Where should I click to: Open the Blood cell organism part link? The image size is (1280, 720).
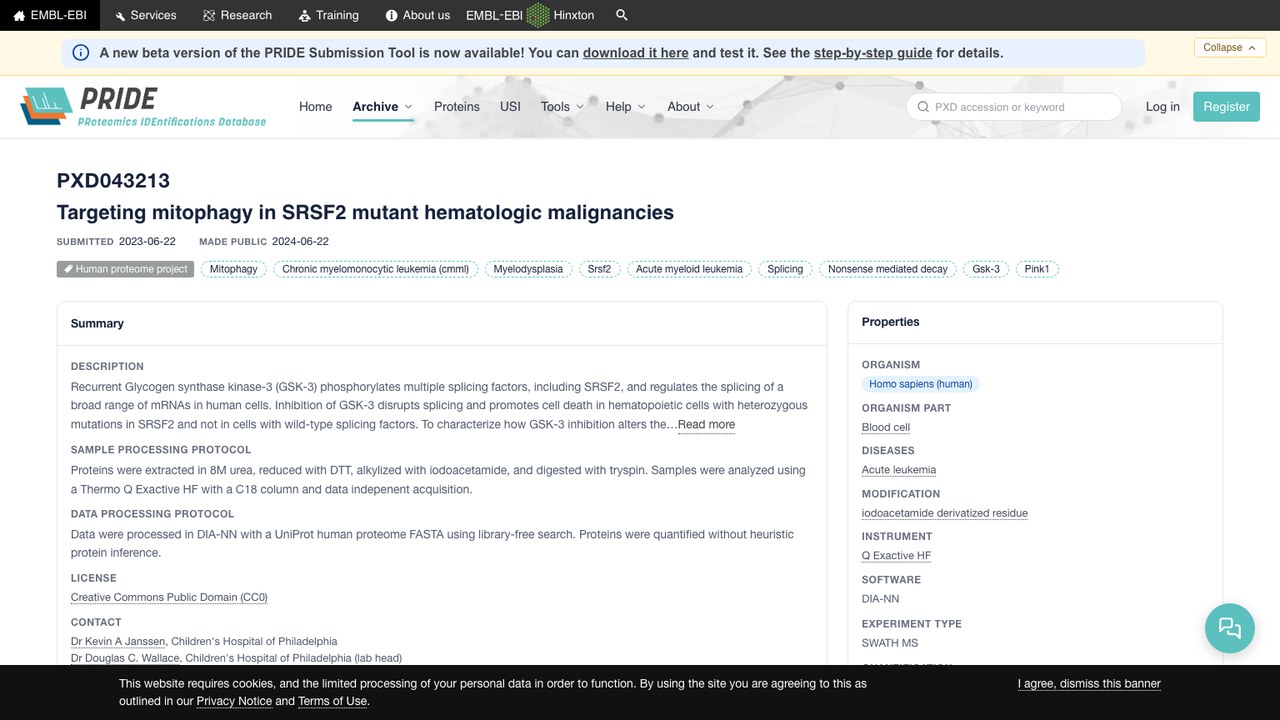pos(886,428)
